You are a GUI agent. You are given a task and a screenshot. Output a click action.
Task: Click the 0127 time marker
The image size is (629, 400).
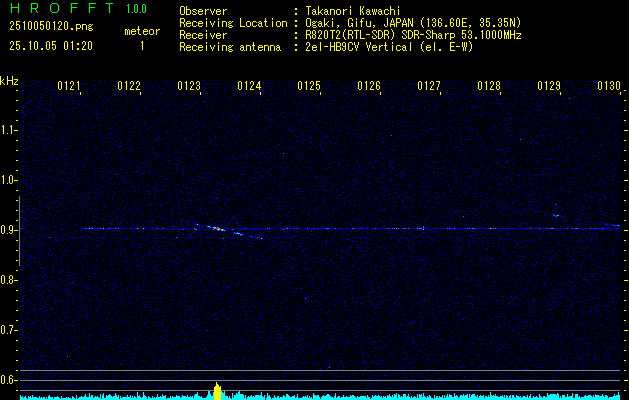[429, 86]
